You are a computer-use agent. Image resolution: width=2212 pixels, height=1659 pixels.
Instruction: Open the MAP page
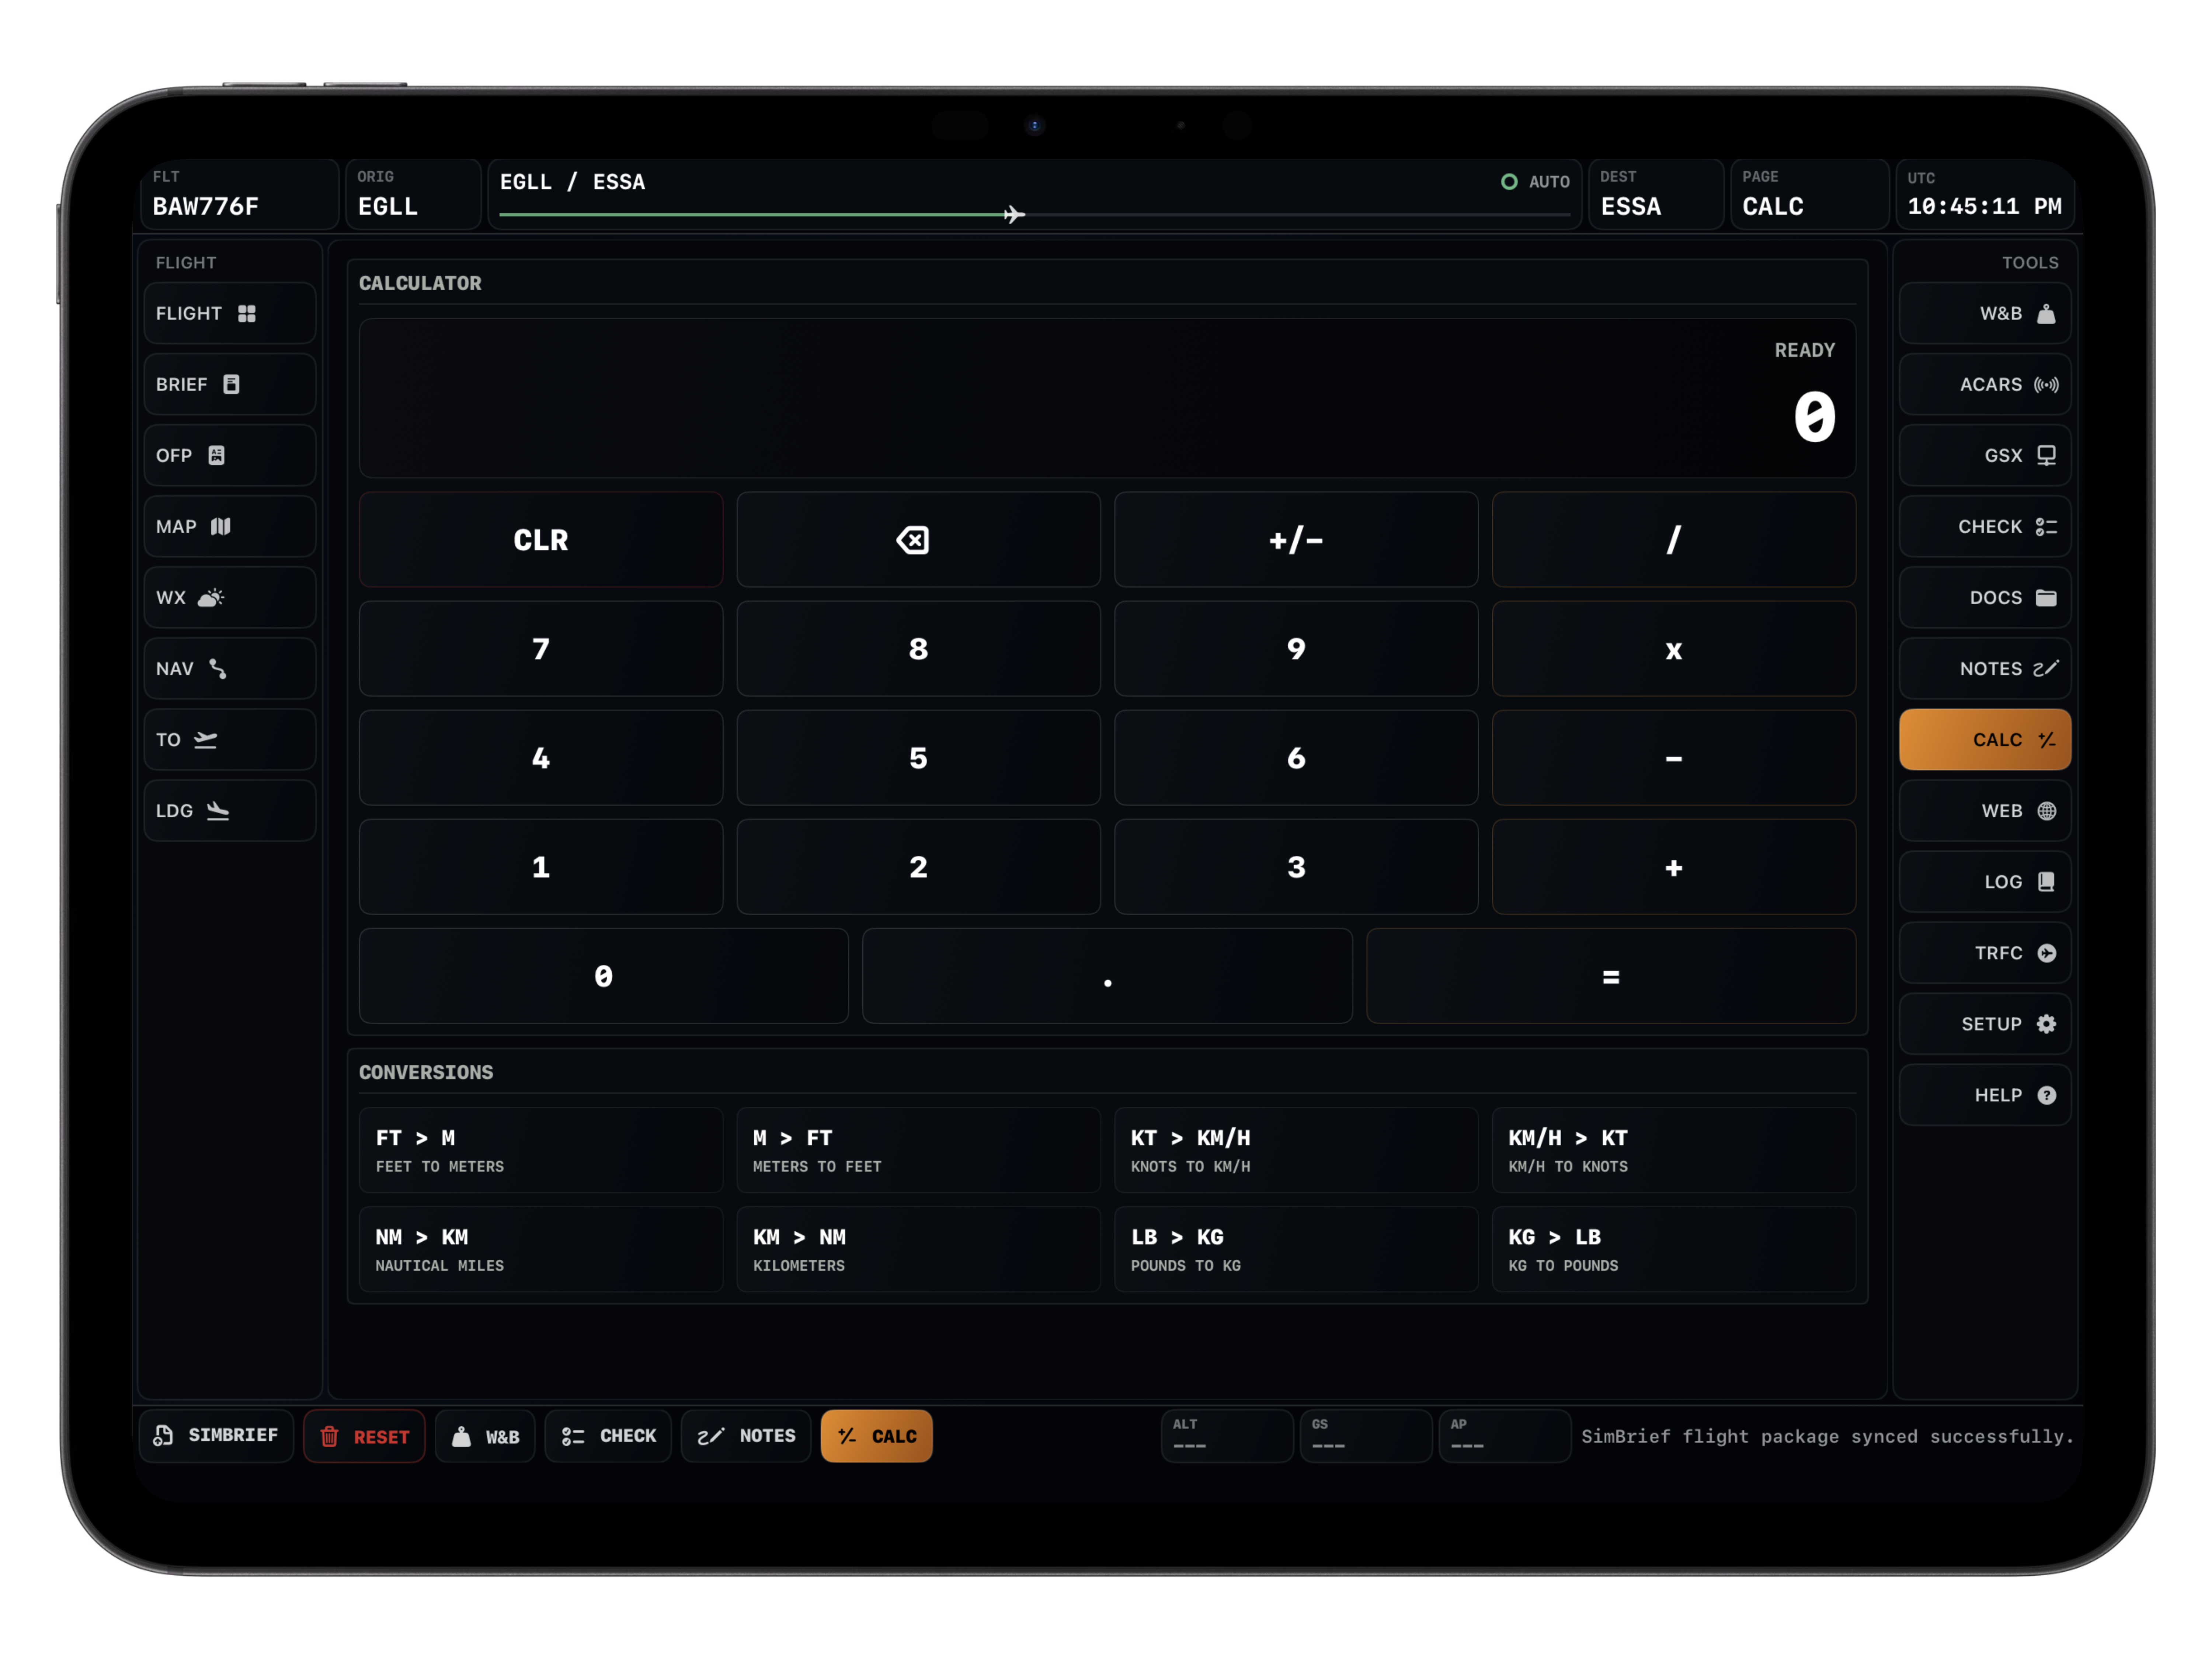point(230,526)
